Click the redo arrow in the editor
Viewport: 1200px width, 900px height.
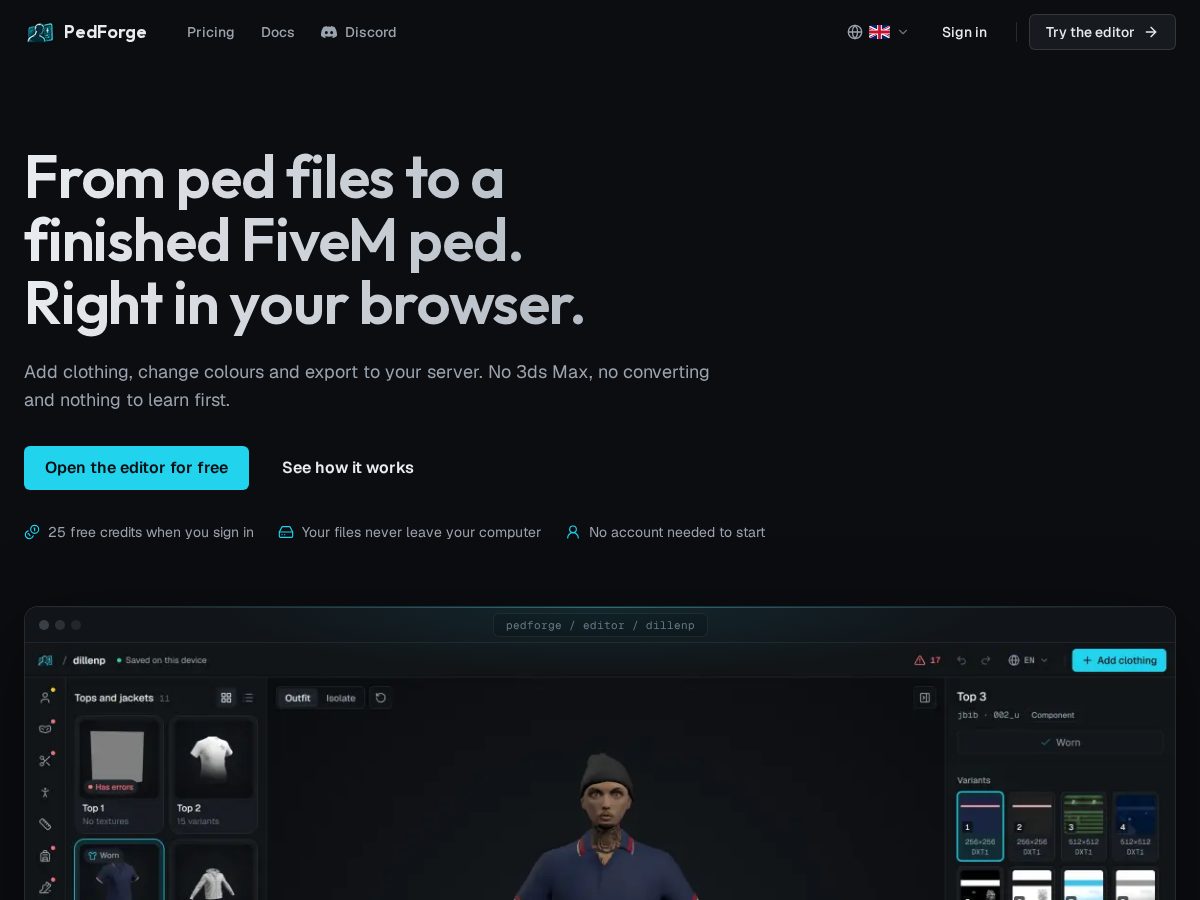[x=986, y=660]
